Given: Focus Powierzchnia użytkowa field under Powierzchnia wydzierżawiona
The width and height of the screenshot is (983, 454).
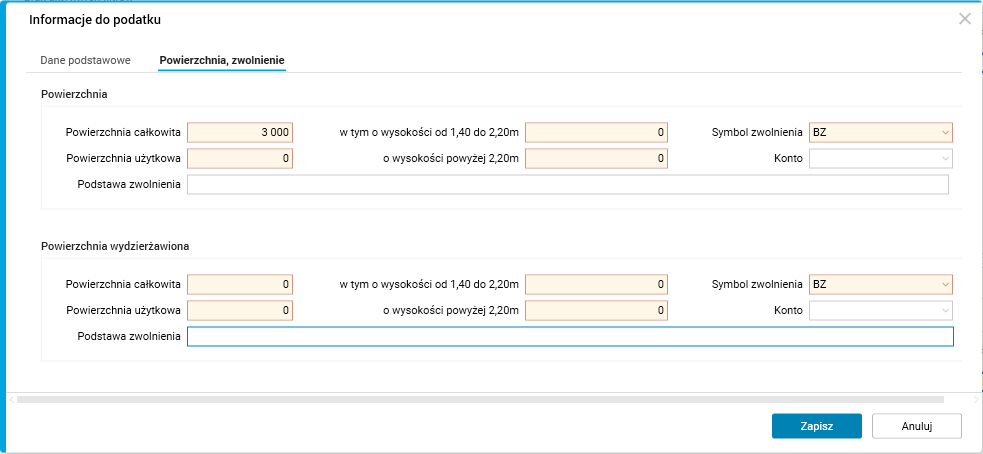Looking at the screenshot, I should tap(240, 311).
